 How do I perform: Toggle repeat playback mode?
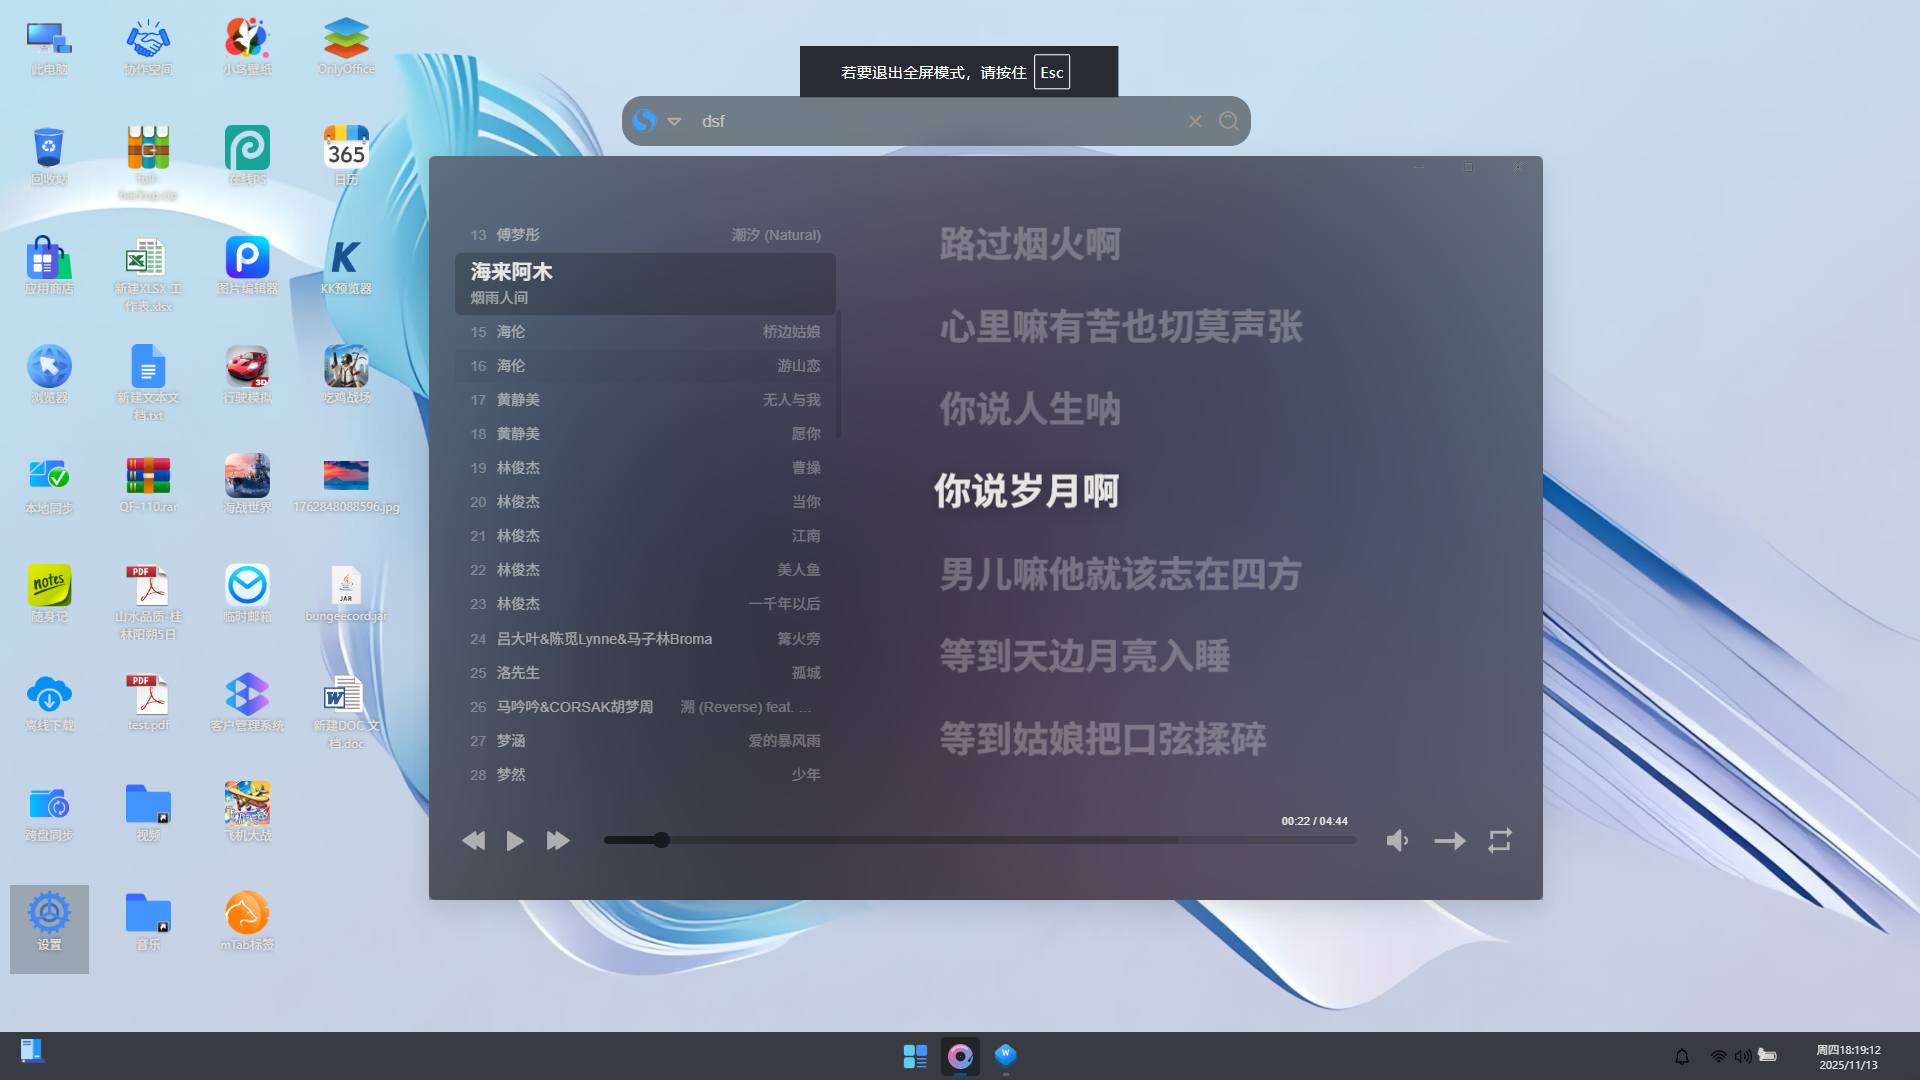click(x=1499, y=840)
